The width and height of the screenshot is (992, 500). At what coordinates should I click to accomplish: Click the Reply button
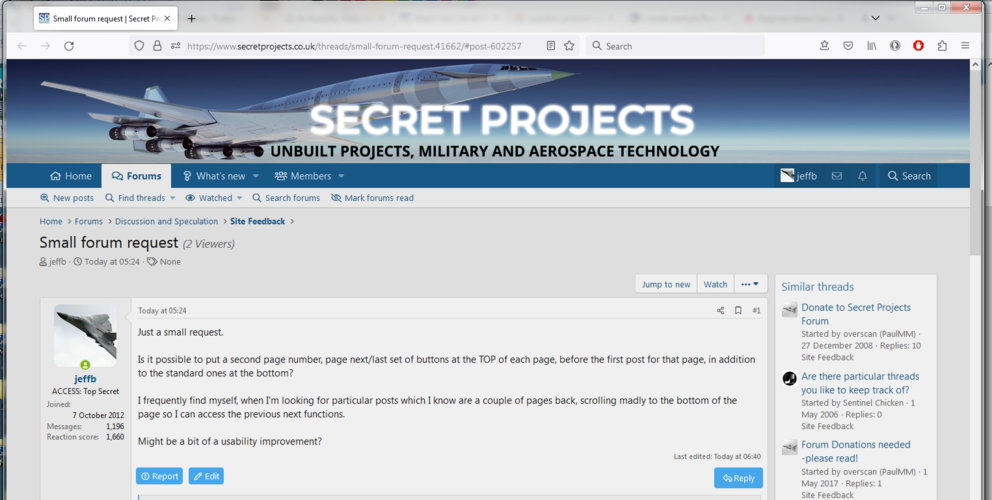click(738, 478)
